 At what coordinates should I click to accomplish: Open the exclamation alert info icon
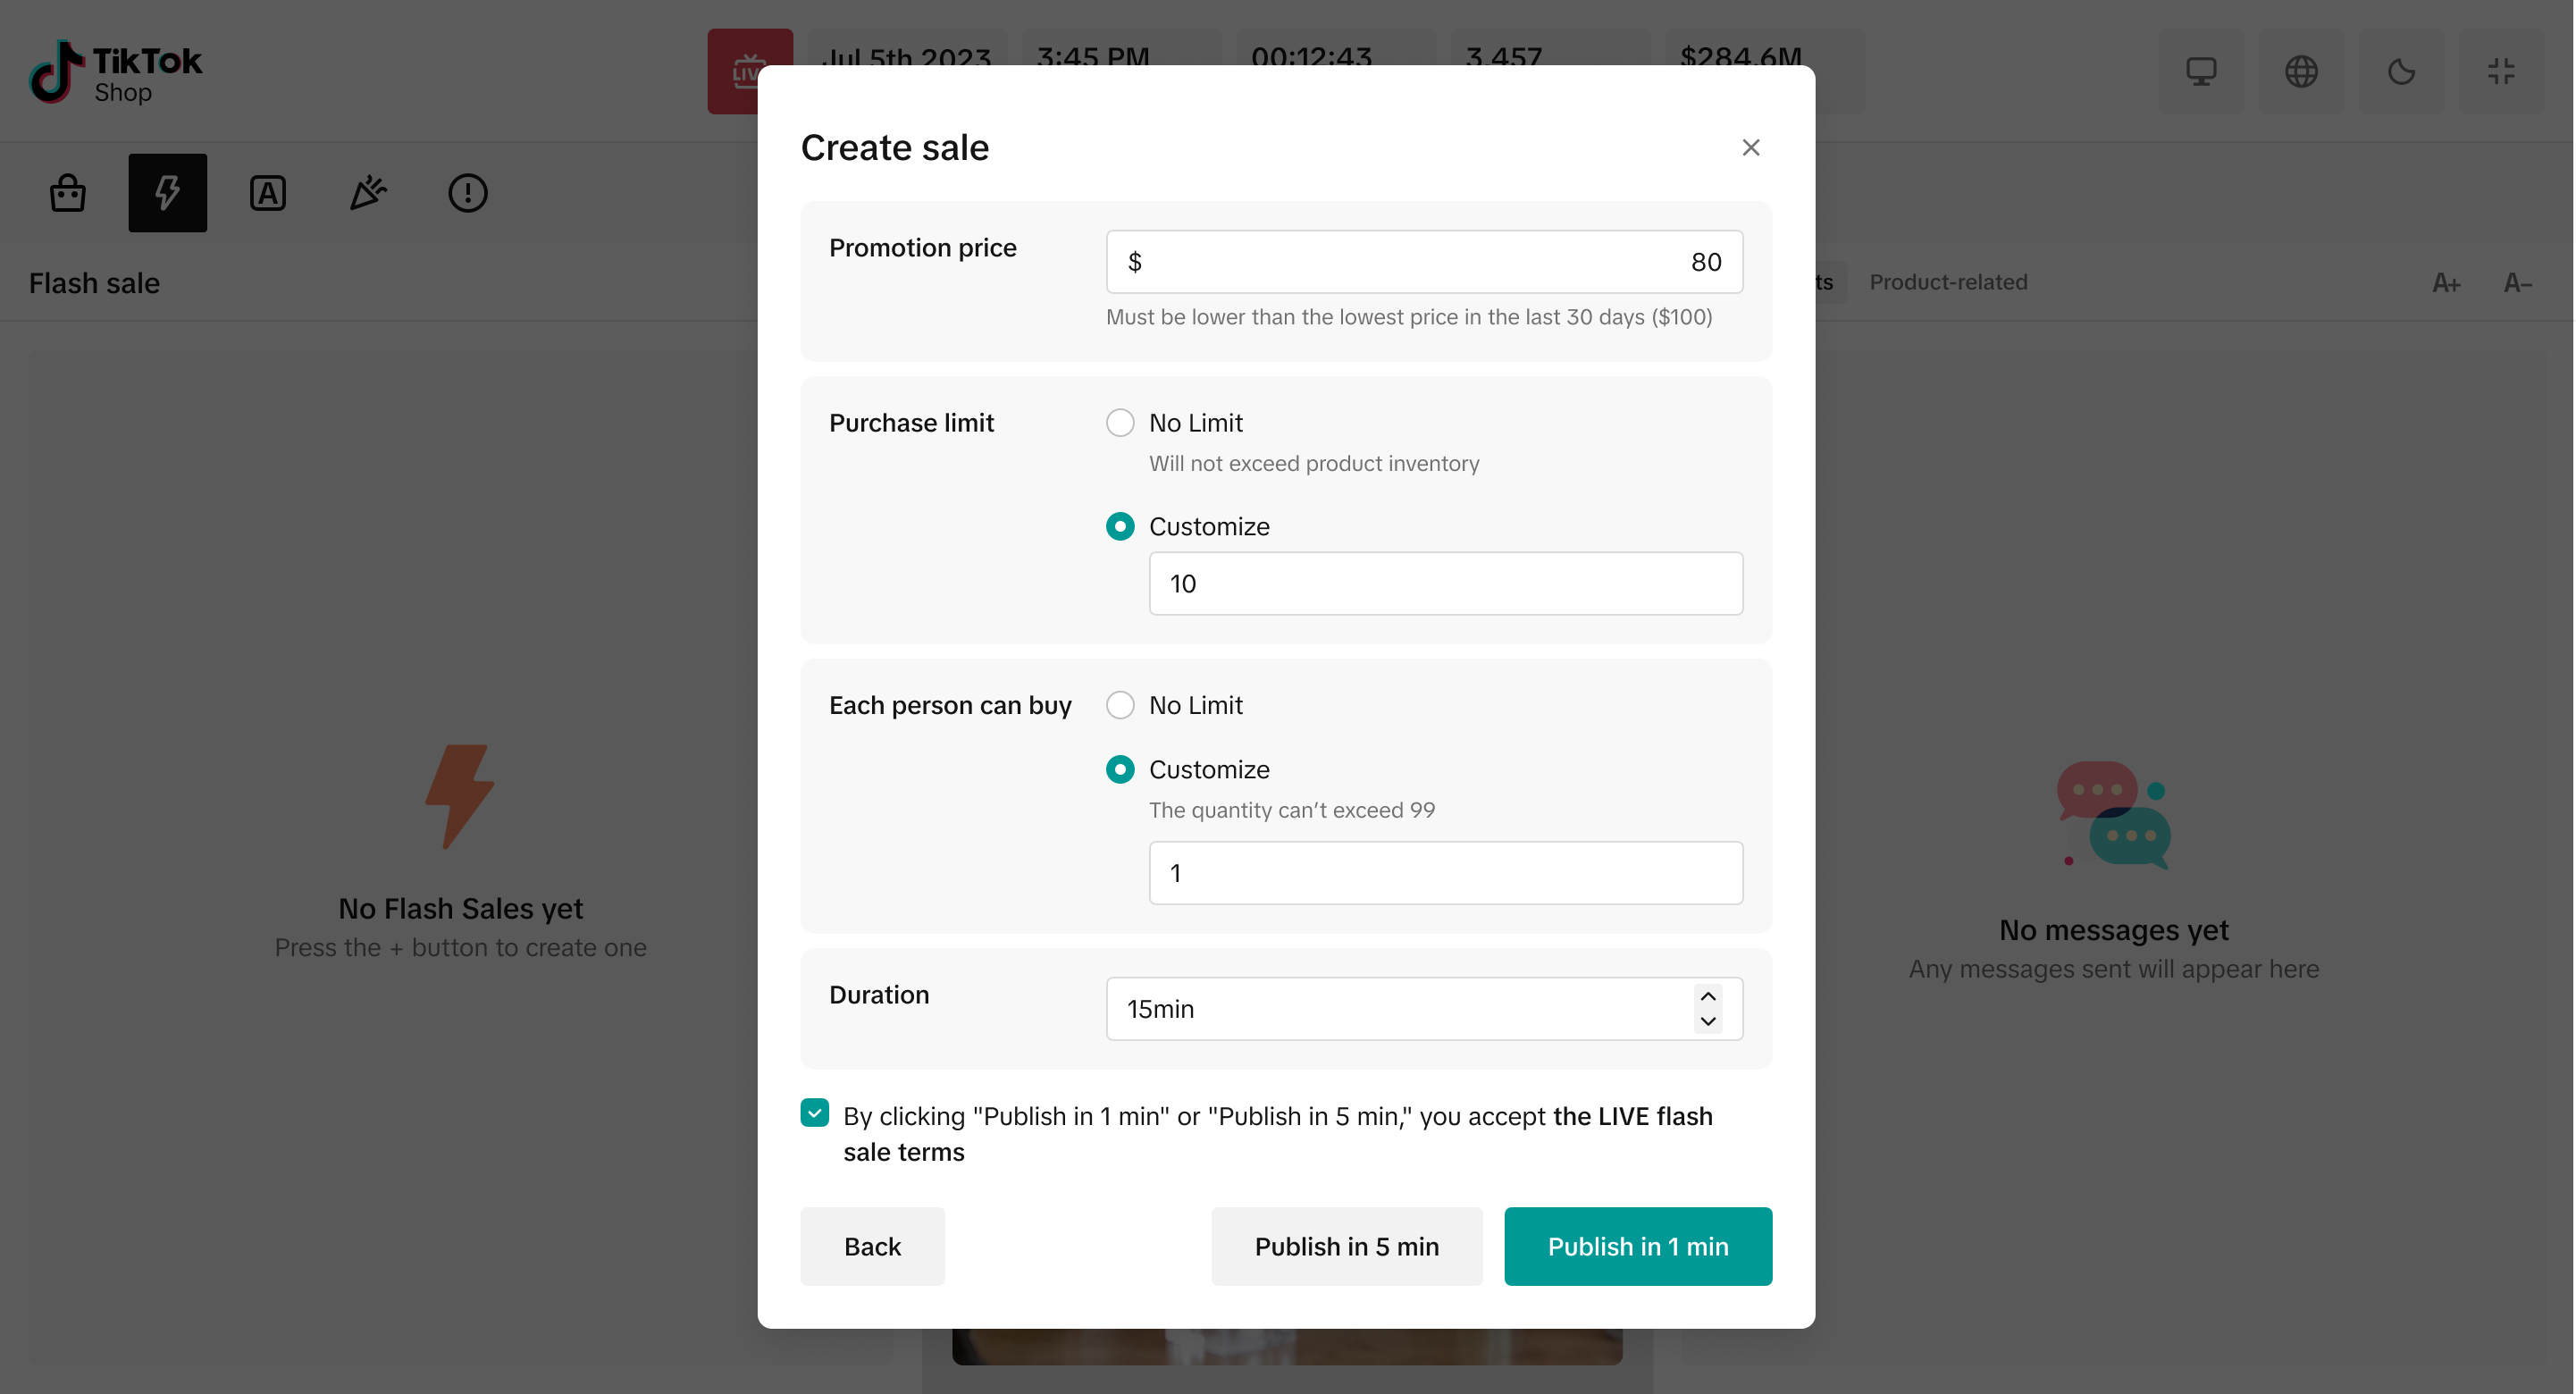(468, 193)
